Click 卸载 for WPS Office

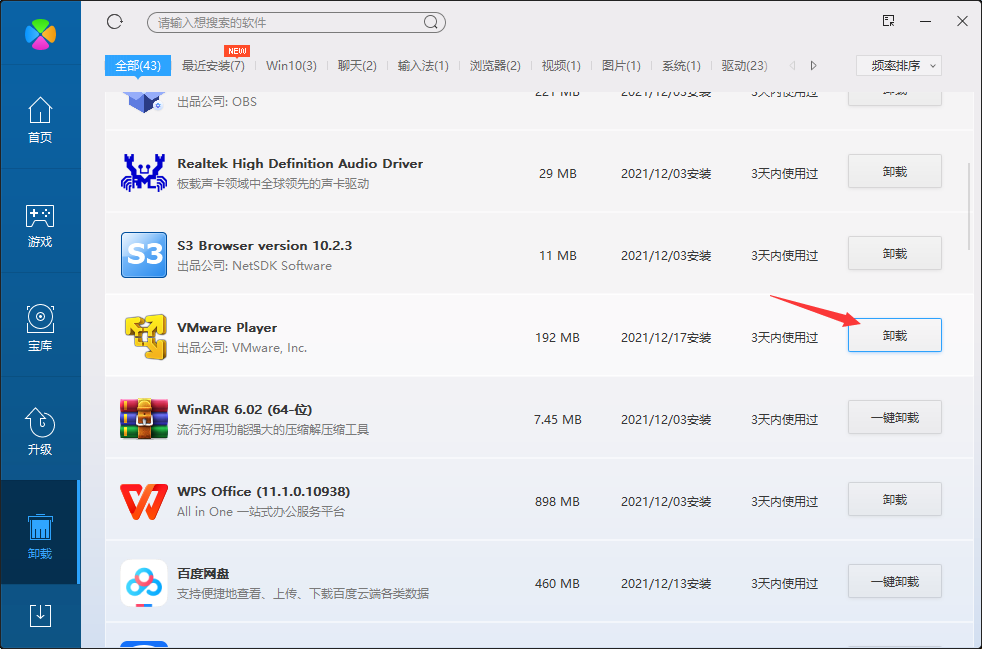(x=894, y=499)
